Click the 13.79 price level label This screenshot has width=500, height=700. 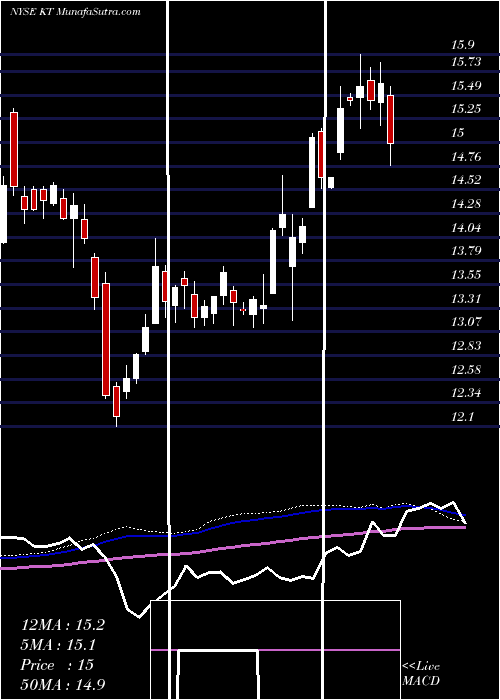click(466, 251)
